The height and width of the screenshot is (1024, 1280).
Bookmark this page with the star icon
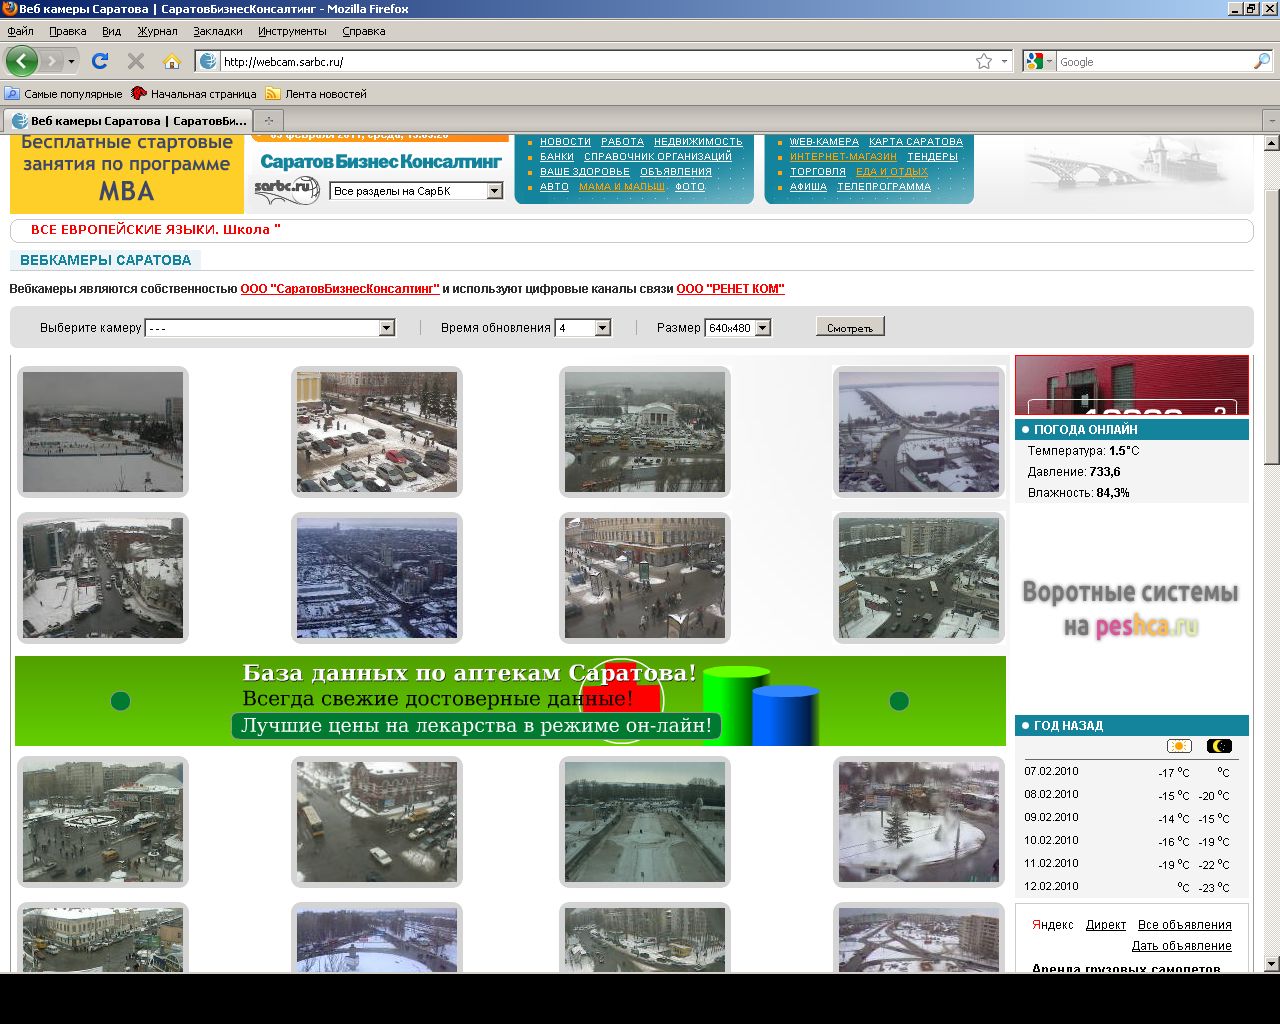984,61
